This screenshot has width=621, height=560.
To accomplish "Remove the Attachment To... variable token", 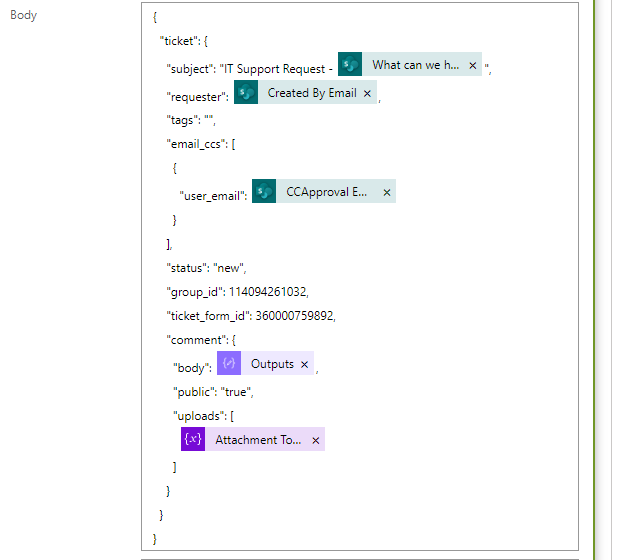I will point(316,439).
